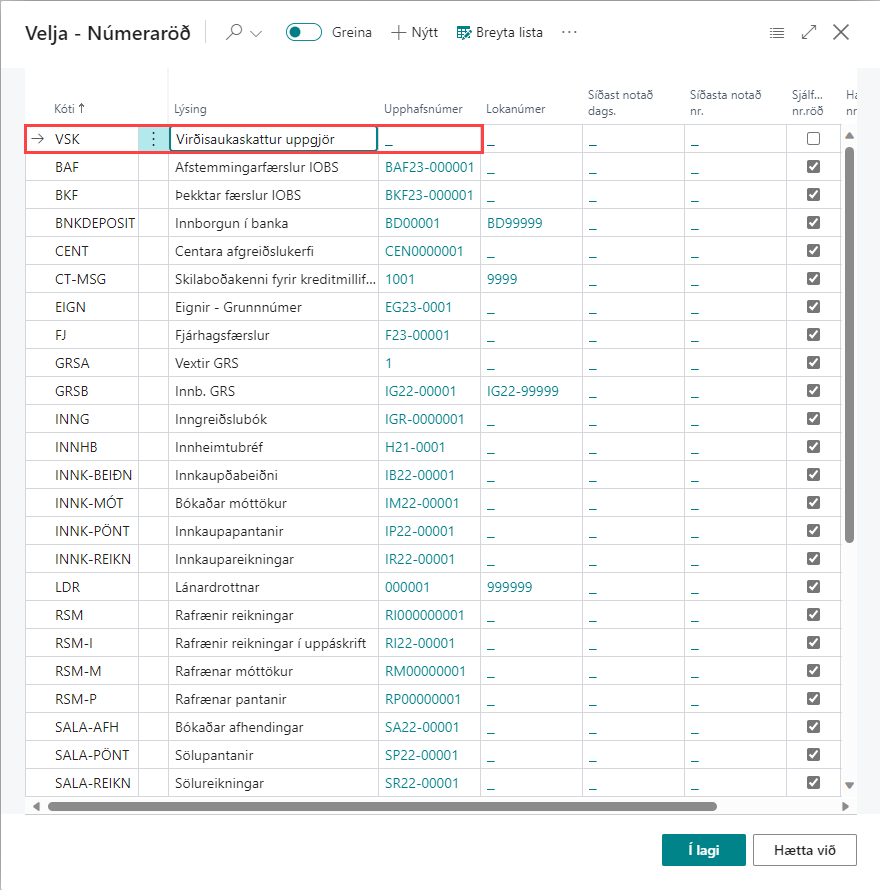Open the more options ellipsis menu
This screenshot has height=890, width=880.
[x=570, y=32]
